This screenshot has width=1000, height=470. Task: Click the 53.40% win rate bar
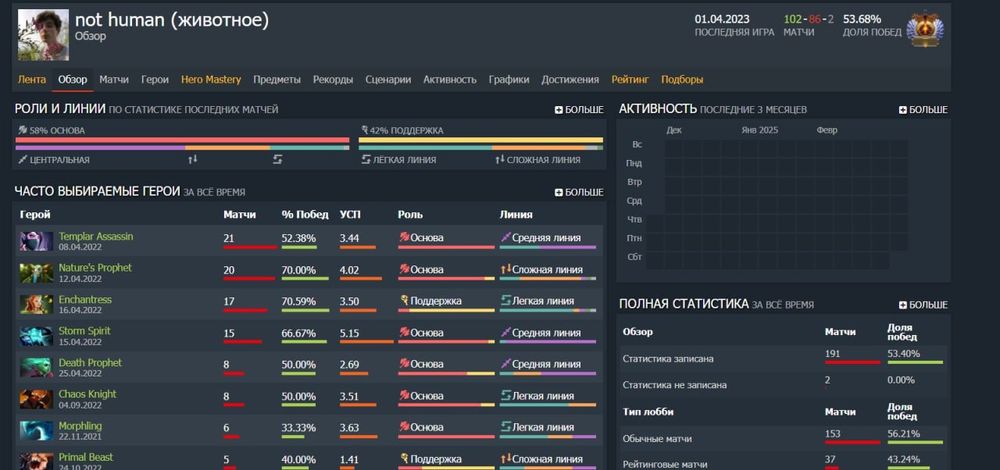click(915, 362)
